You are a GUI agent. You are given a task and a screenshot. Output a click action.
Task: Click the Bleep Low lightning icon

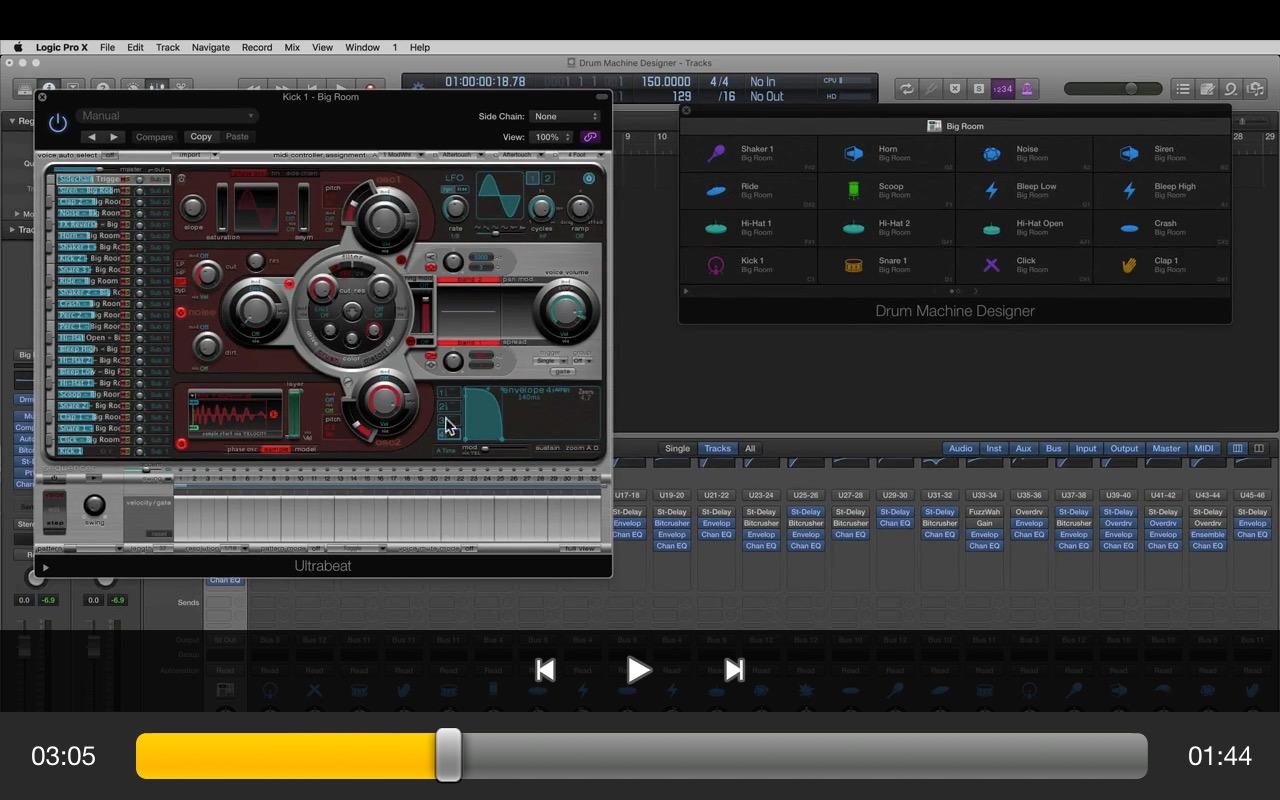[x=992, y=190]
